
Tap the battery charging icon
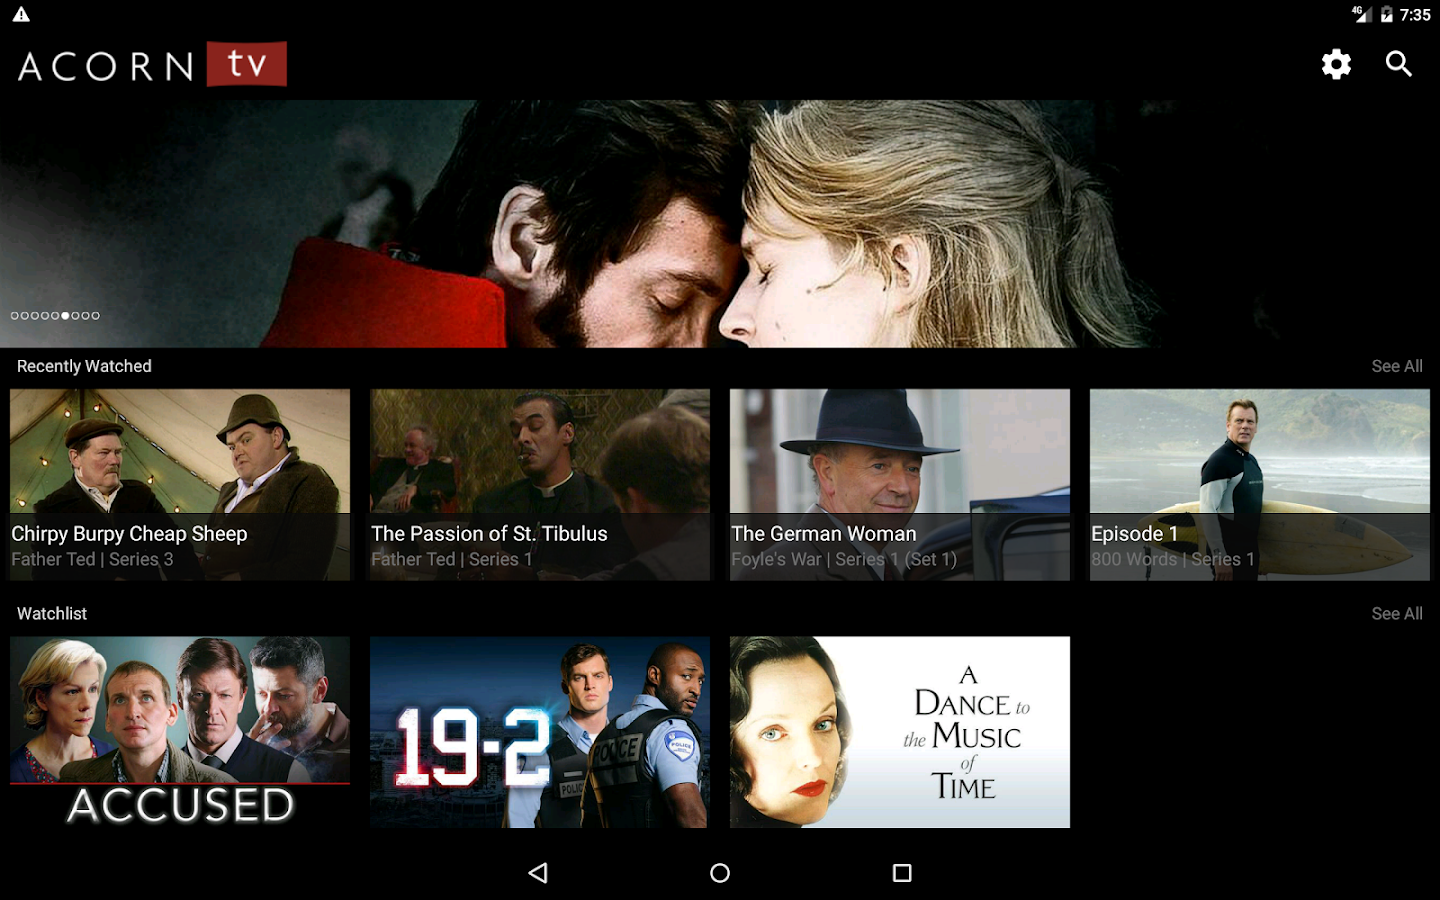click(1387, 14)
